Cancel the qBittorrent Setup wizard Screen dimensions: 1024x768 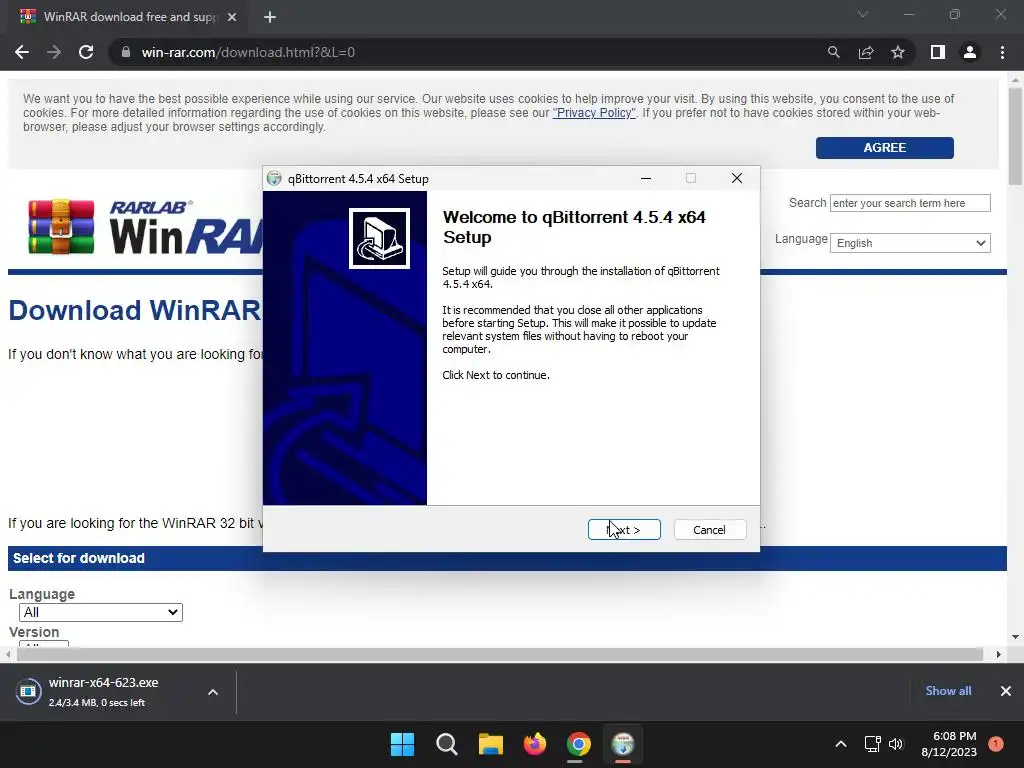(x=709, y=530)
